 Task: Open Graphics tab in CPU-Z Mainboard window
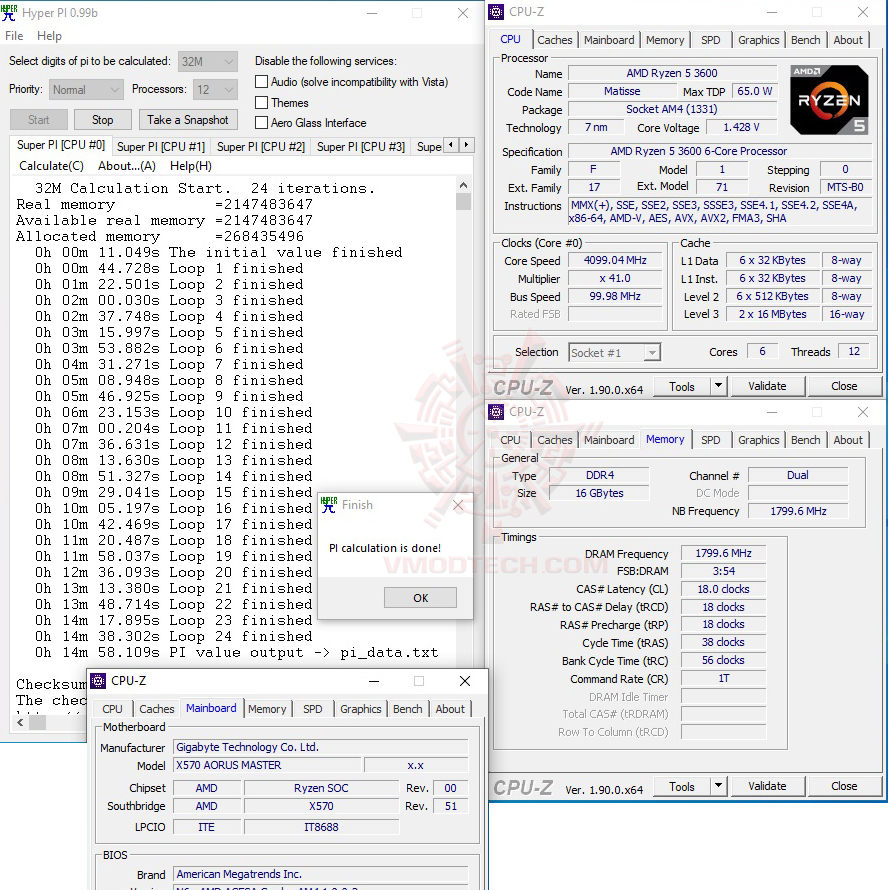(x=361, y=709)
